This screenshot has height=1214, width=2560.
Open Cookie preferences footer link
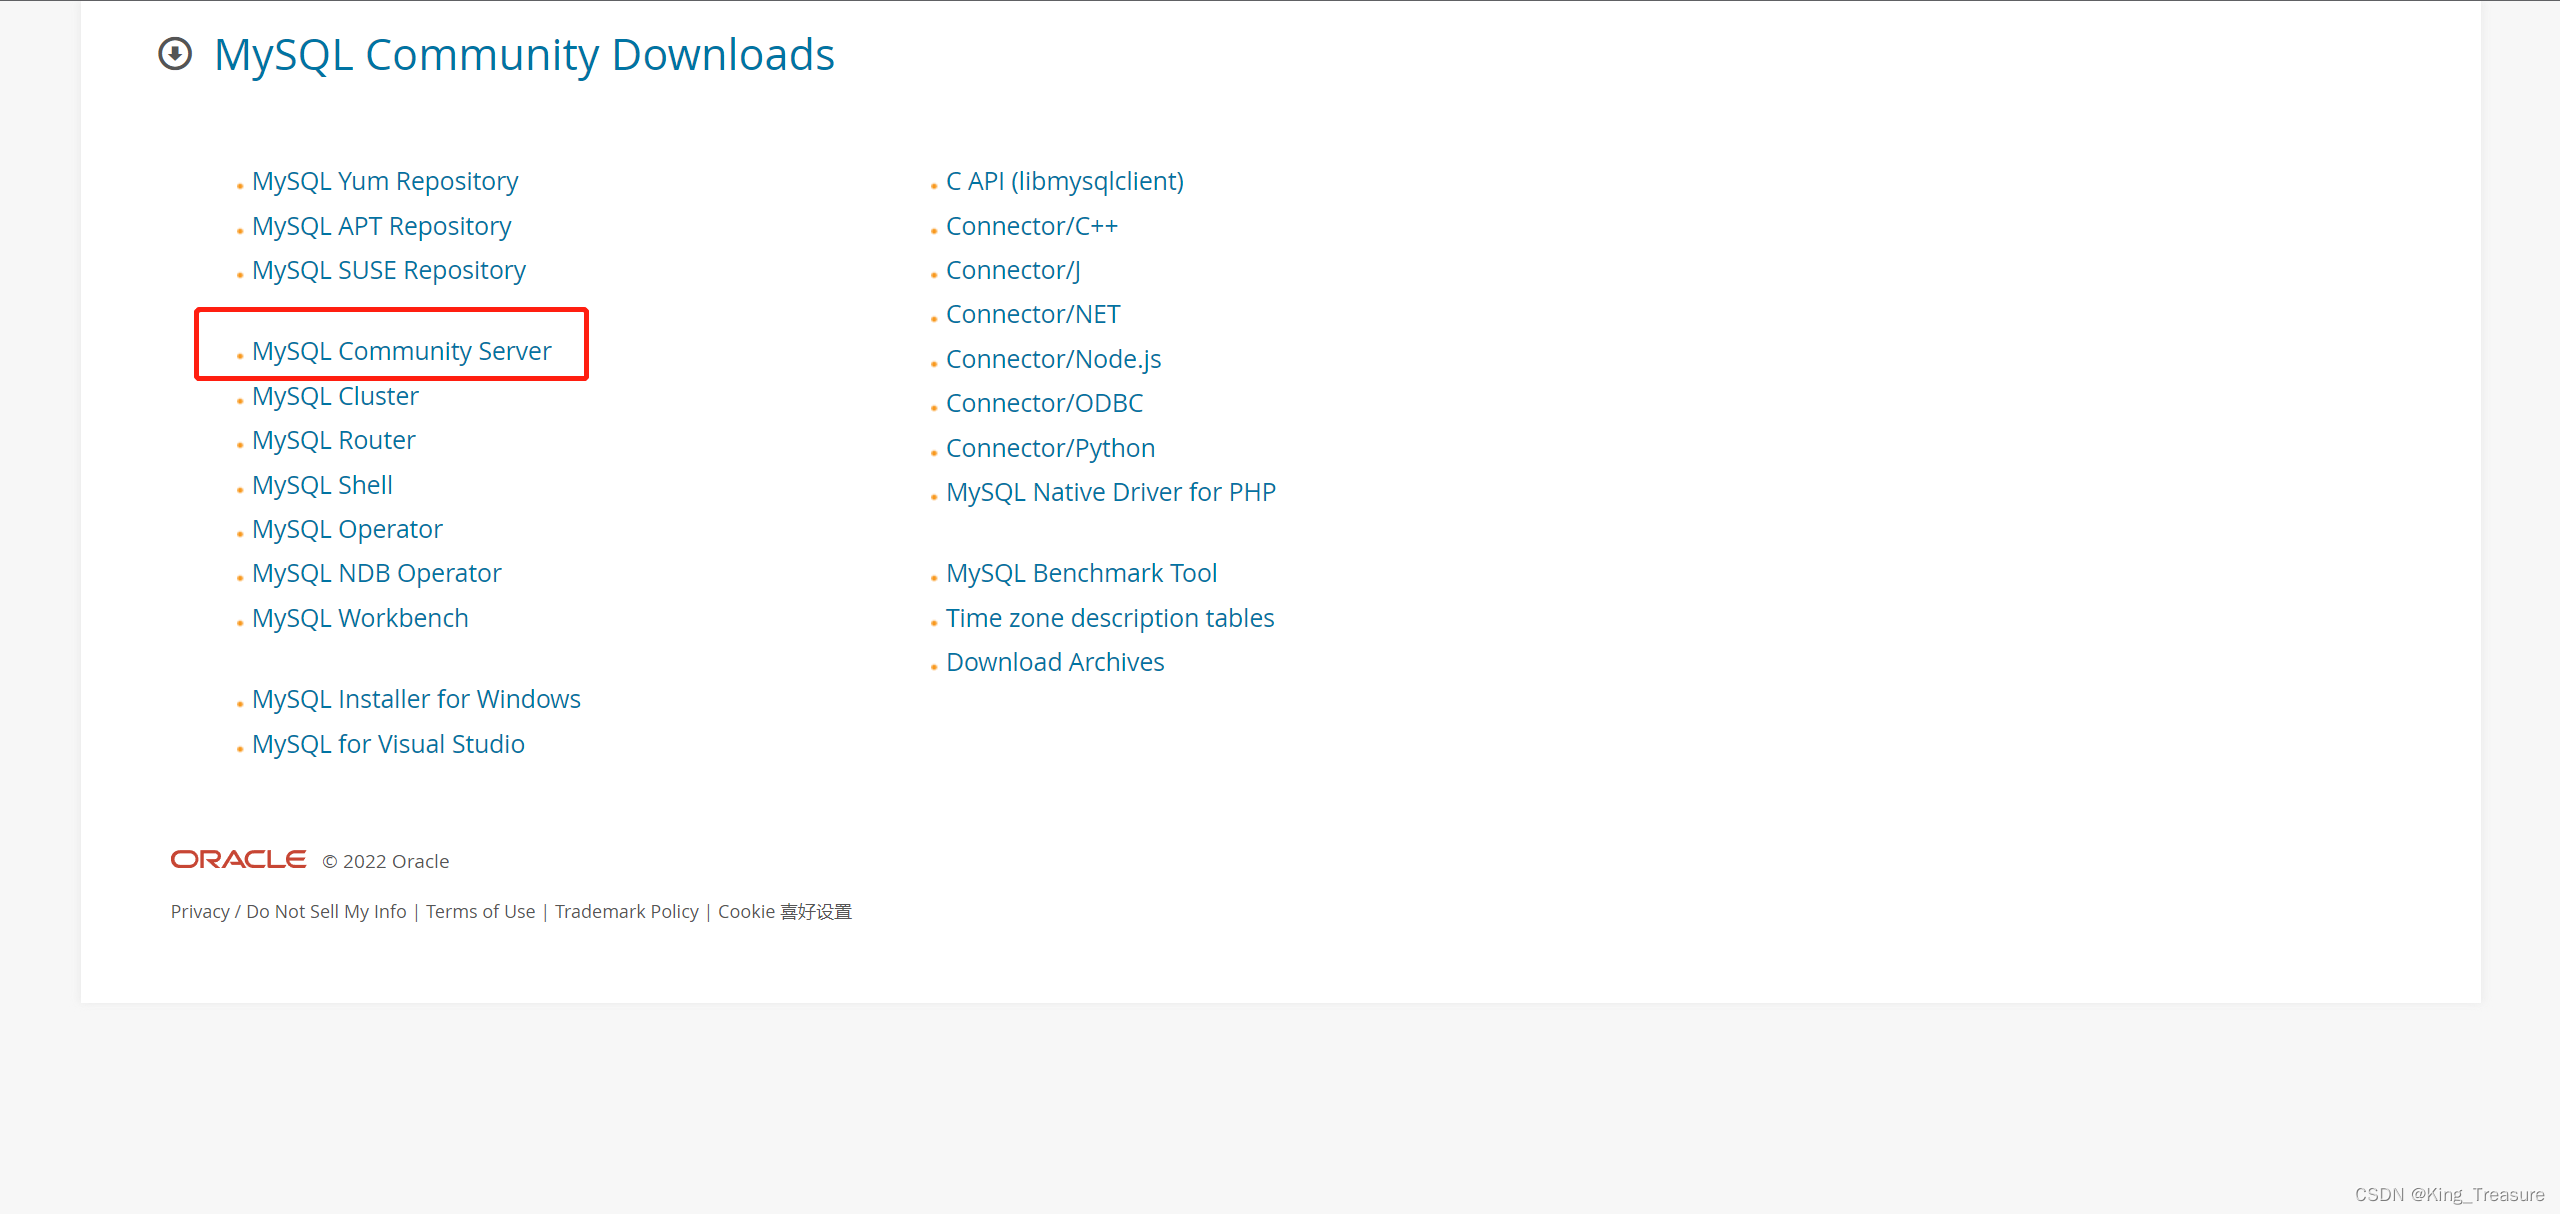(784, 911)
